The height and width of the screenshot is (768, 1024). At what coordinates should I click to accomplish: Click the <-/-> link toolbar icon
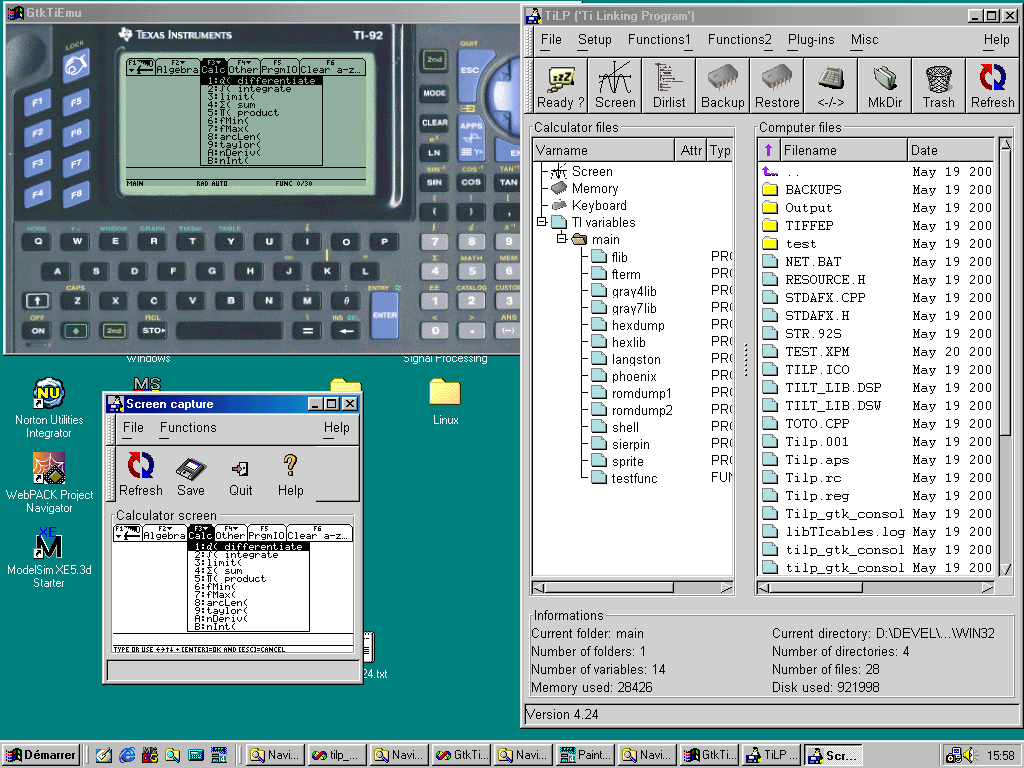[831, 86]
